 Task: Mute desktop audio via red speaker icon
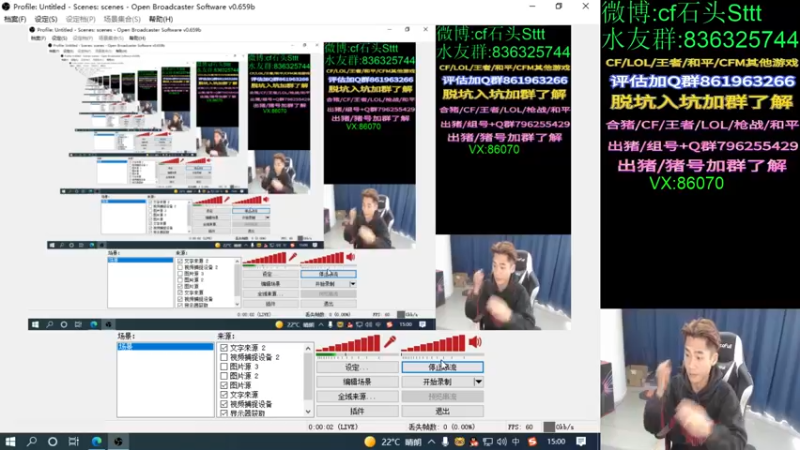(475, 341)
